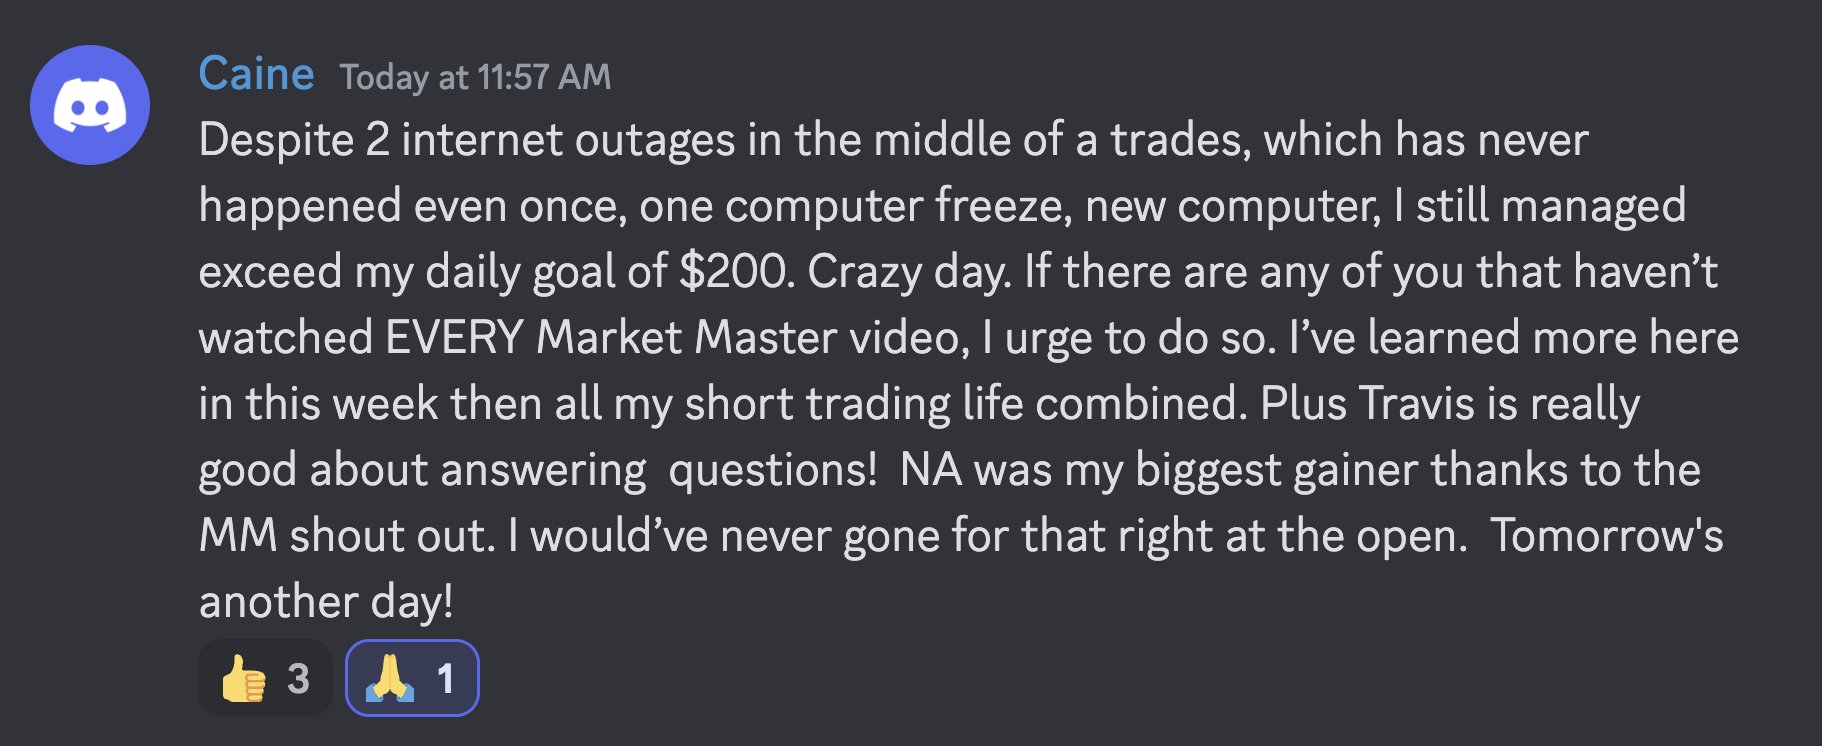
Task: Click the Today at 11:57 AM timestamp
Action: tap(475, 77)
